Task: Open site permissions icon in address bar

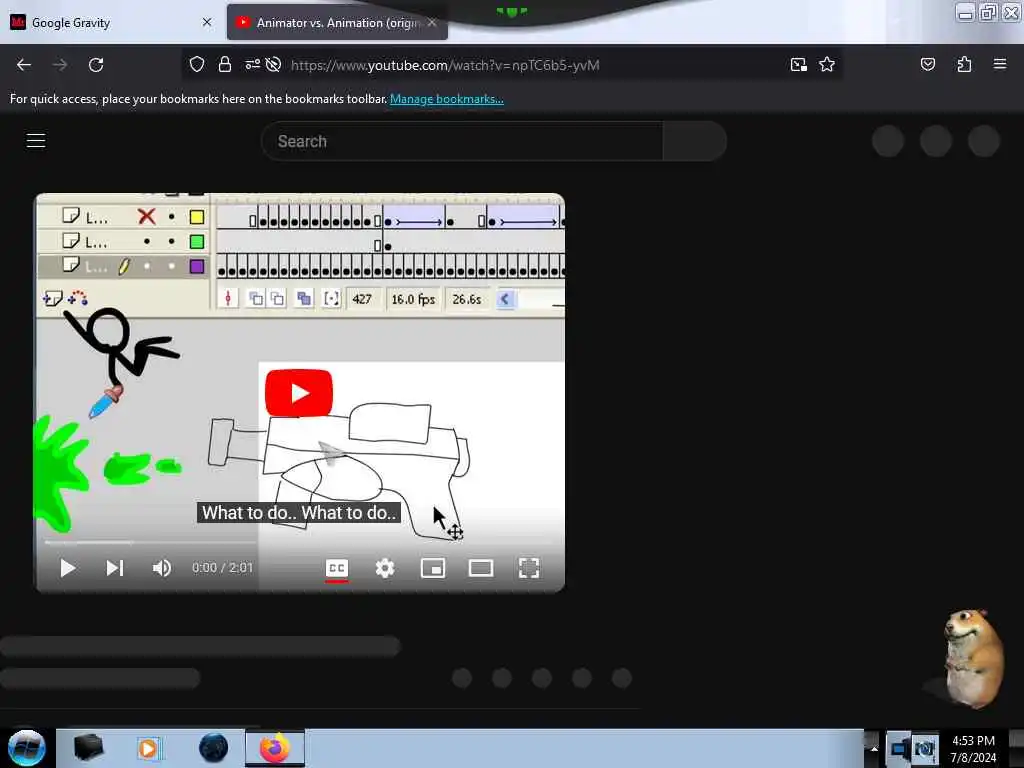Action: (252, 64)
